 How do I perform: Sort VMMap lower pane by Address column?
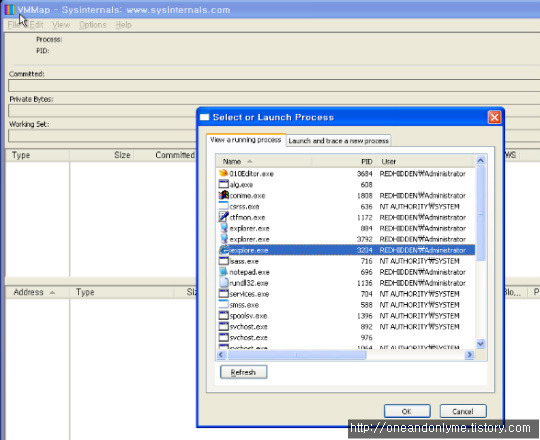[x=37, y=292]
